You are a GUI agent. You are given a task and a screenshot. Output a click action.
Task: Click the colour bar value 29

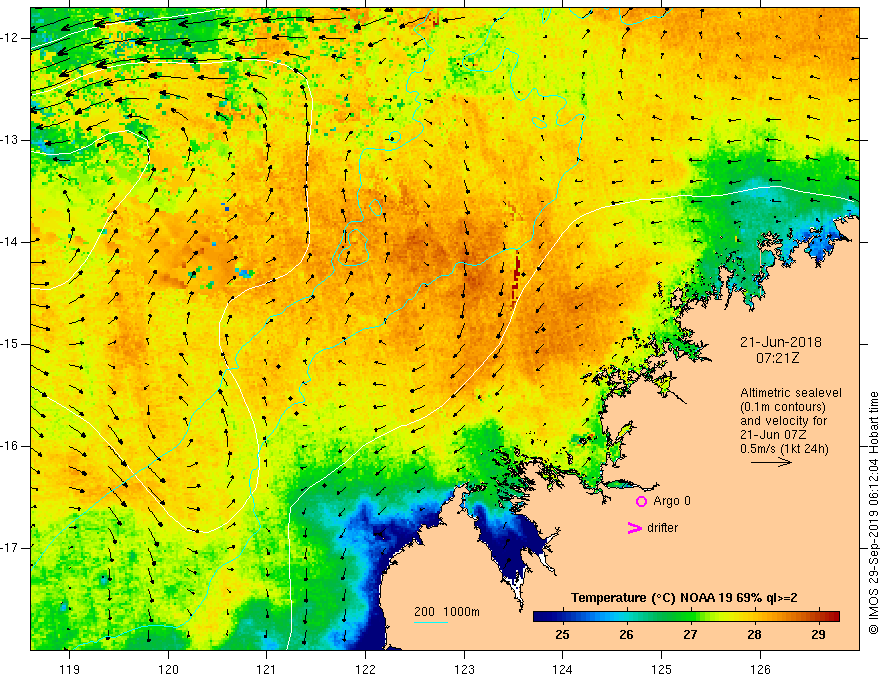(x=818, y=635)
